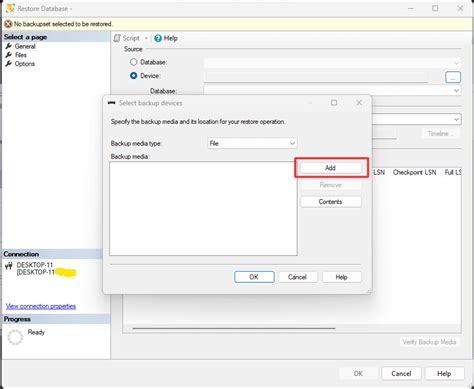The image size is (474, 389).
Task: Select the Database source radio button
Action: point(133,62)
